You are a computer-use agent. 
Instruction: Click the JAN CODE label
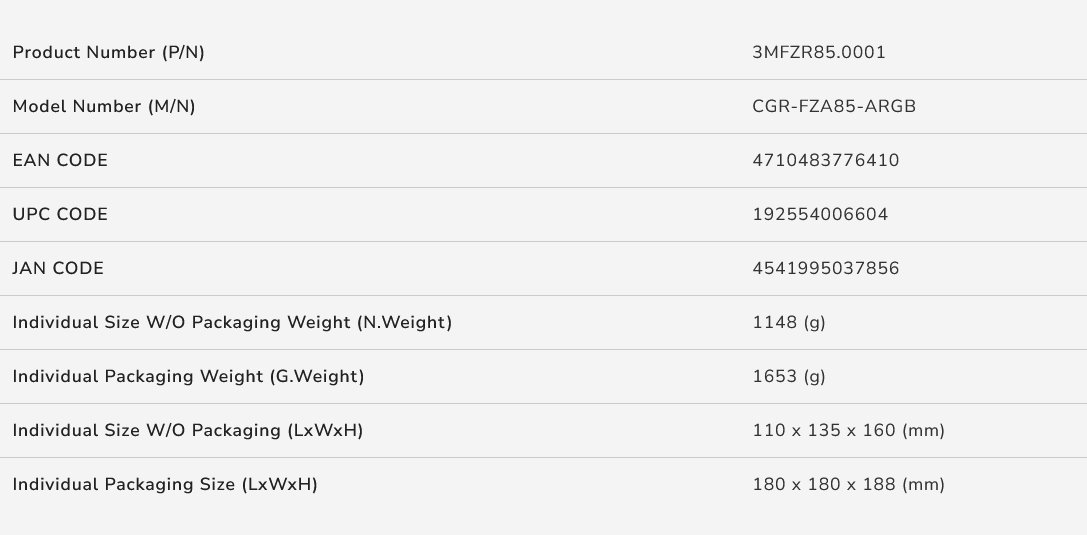[x=58, y=268]
